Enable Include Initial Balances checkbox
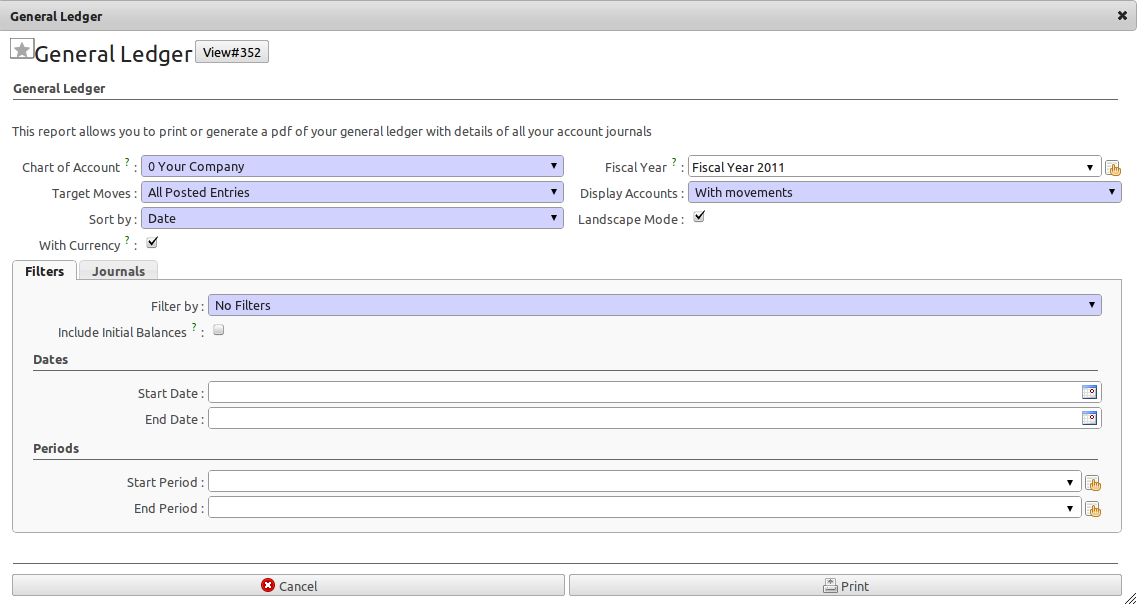The image size is (1138, 604). 218,330
